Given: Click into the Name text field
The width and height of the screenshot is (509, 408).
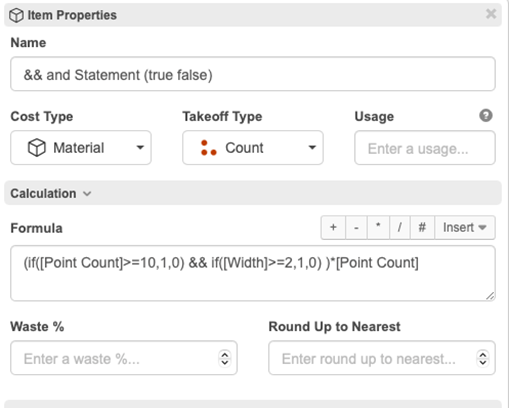Looking at the screenshot, I should pyautogui.click(x=253, y=74).
